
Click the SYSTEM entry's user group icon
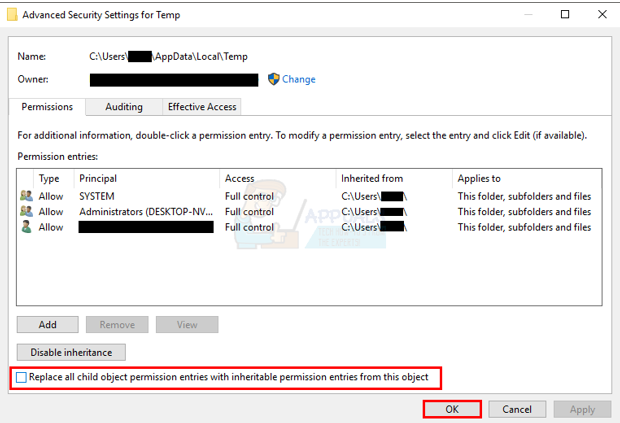point(26,196)
